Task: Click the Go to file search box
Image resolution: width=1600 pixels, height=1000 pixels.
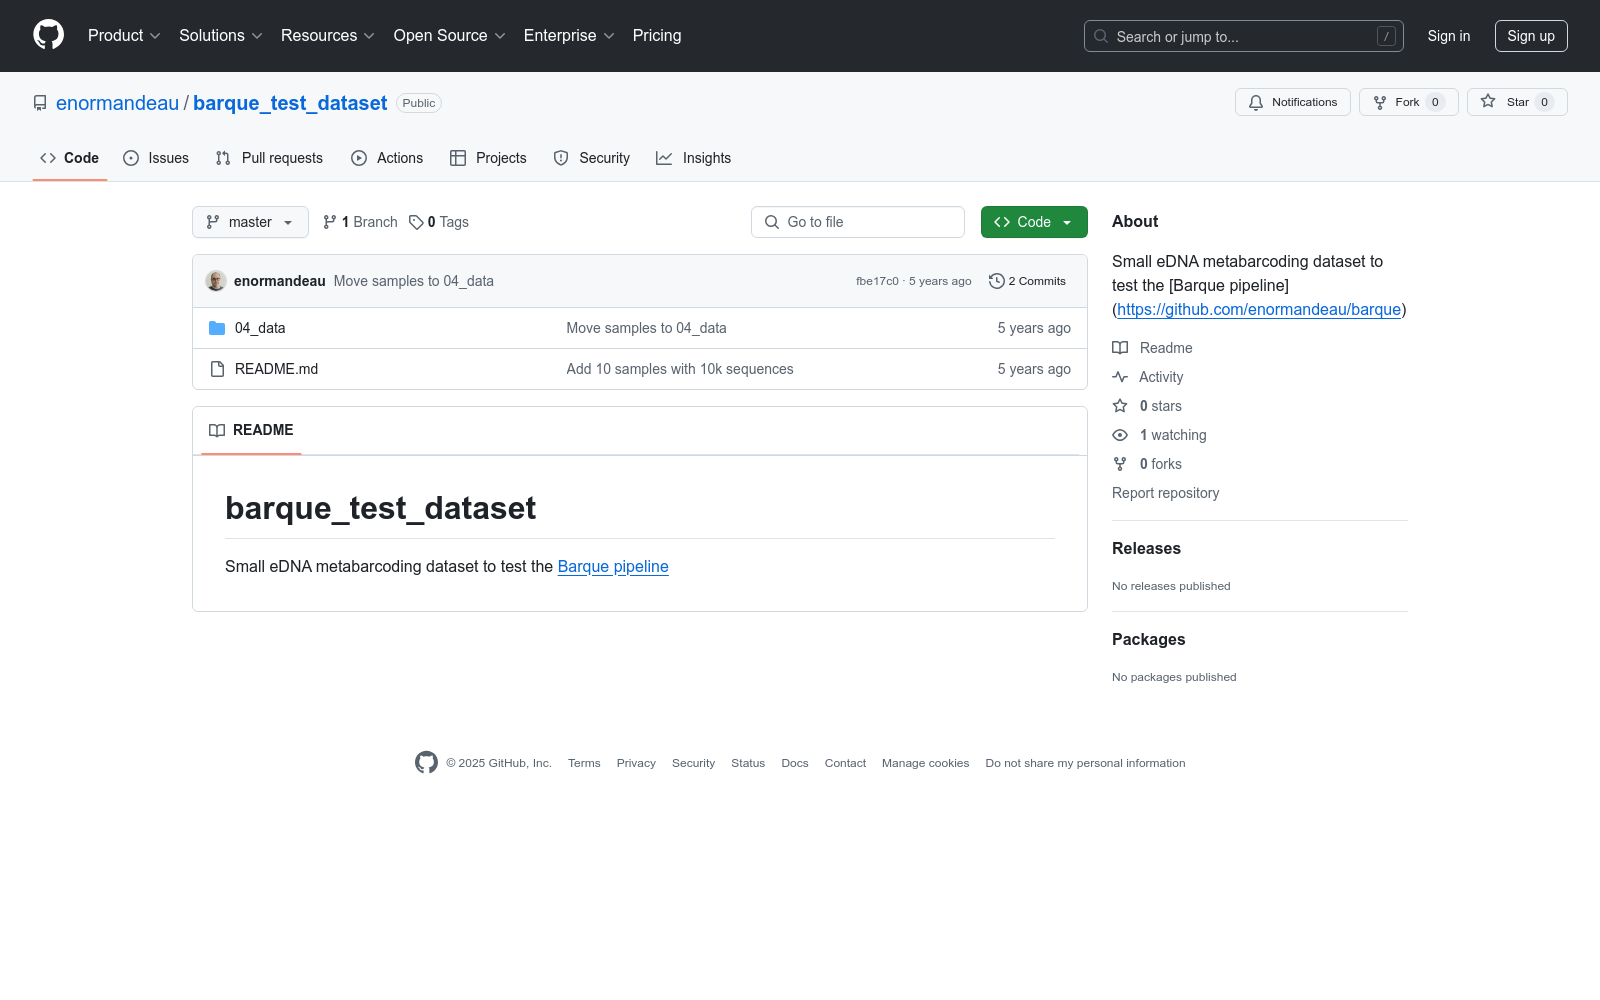Action: [858, 222]
